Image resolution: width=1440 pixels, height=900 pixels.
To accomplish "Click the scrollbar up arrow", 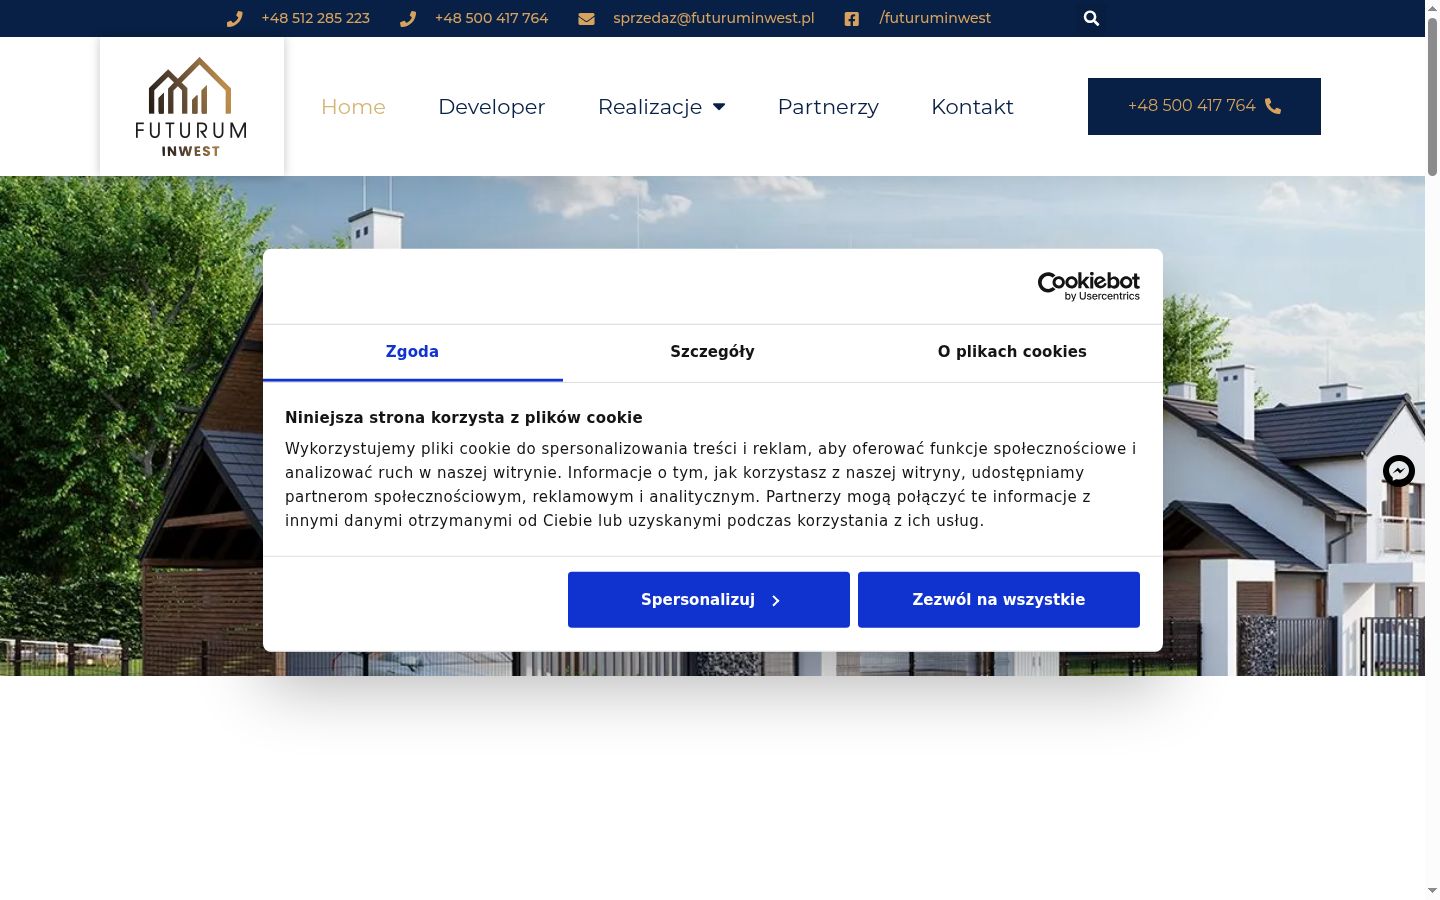I will coord(1432,8).
